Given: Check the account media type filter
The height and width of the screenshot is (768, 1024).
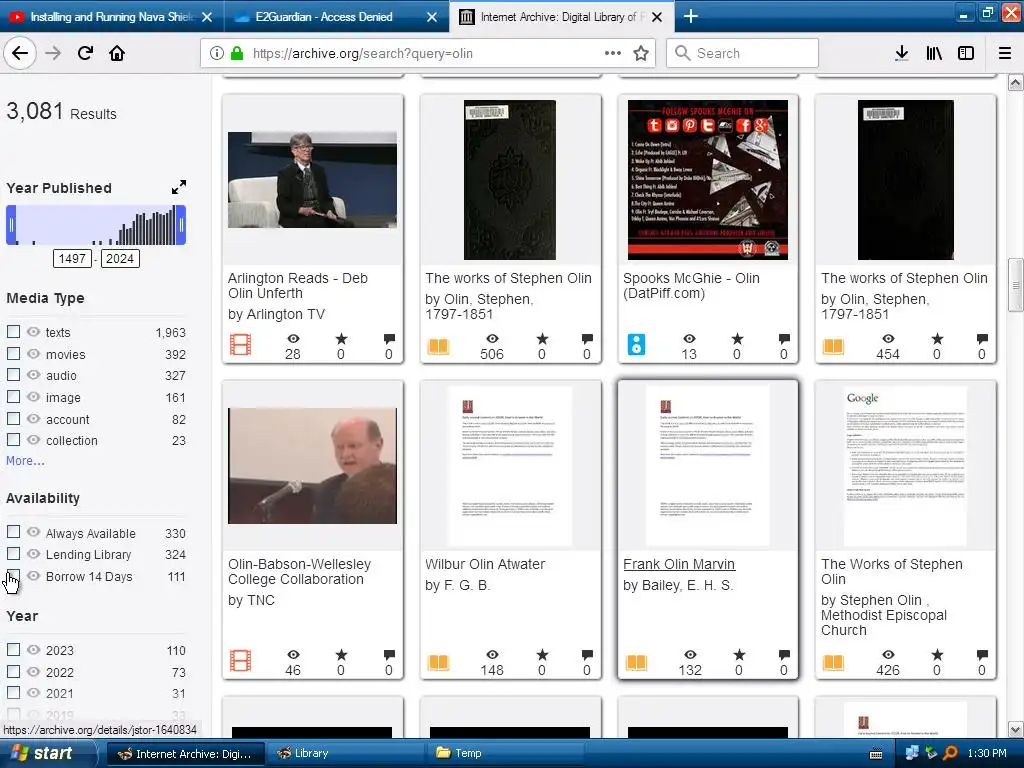Looking at the screenshot, I should point(13,419).
